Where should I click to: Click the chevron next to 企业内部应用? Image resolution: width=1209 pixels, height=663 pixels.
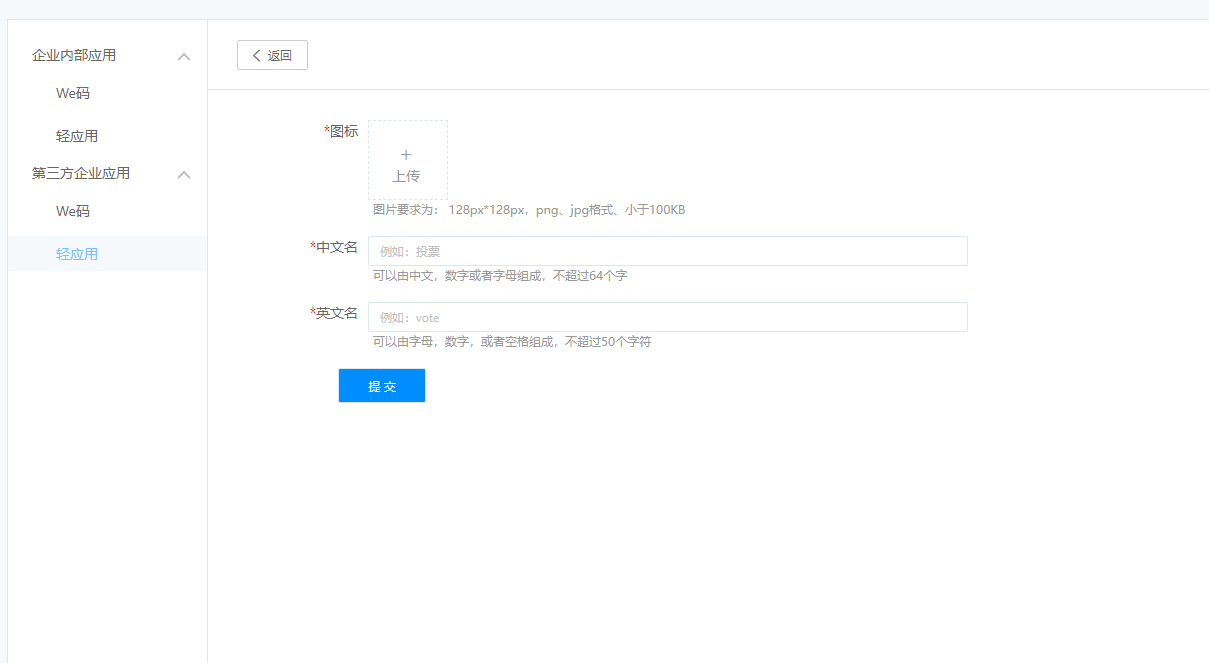[x=184, y=56]
